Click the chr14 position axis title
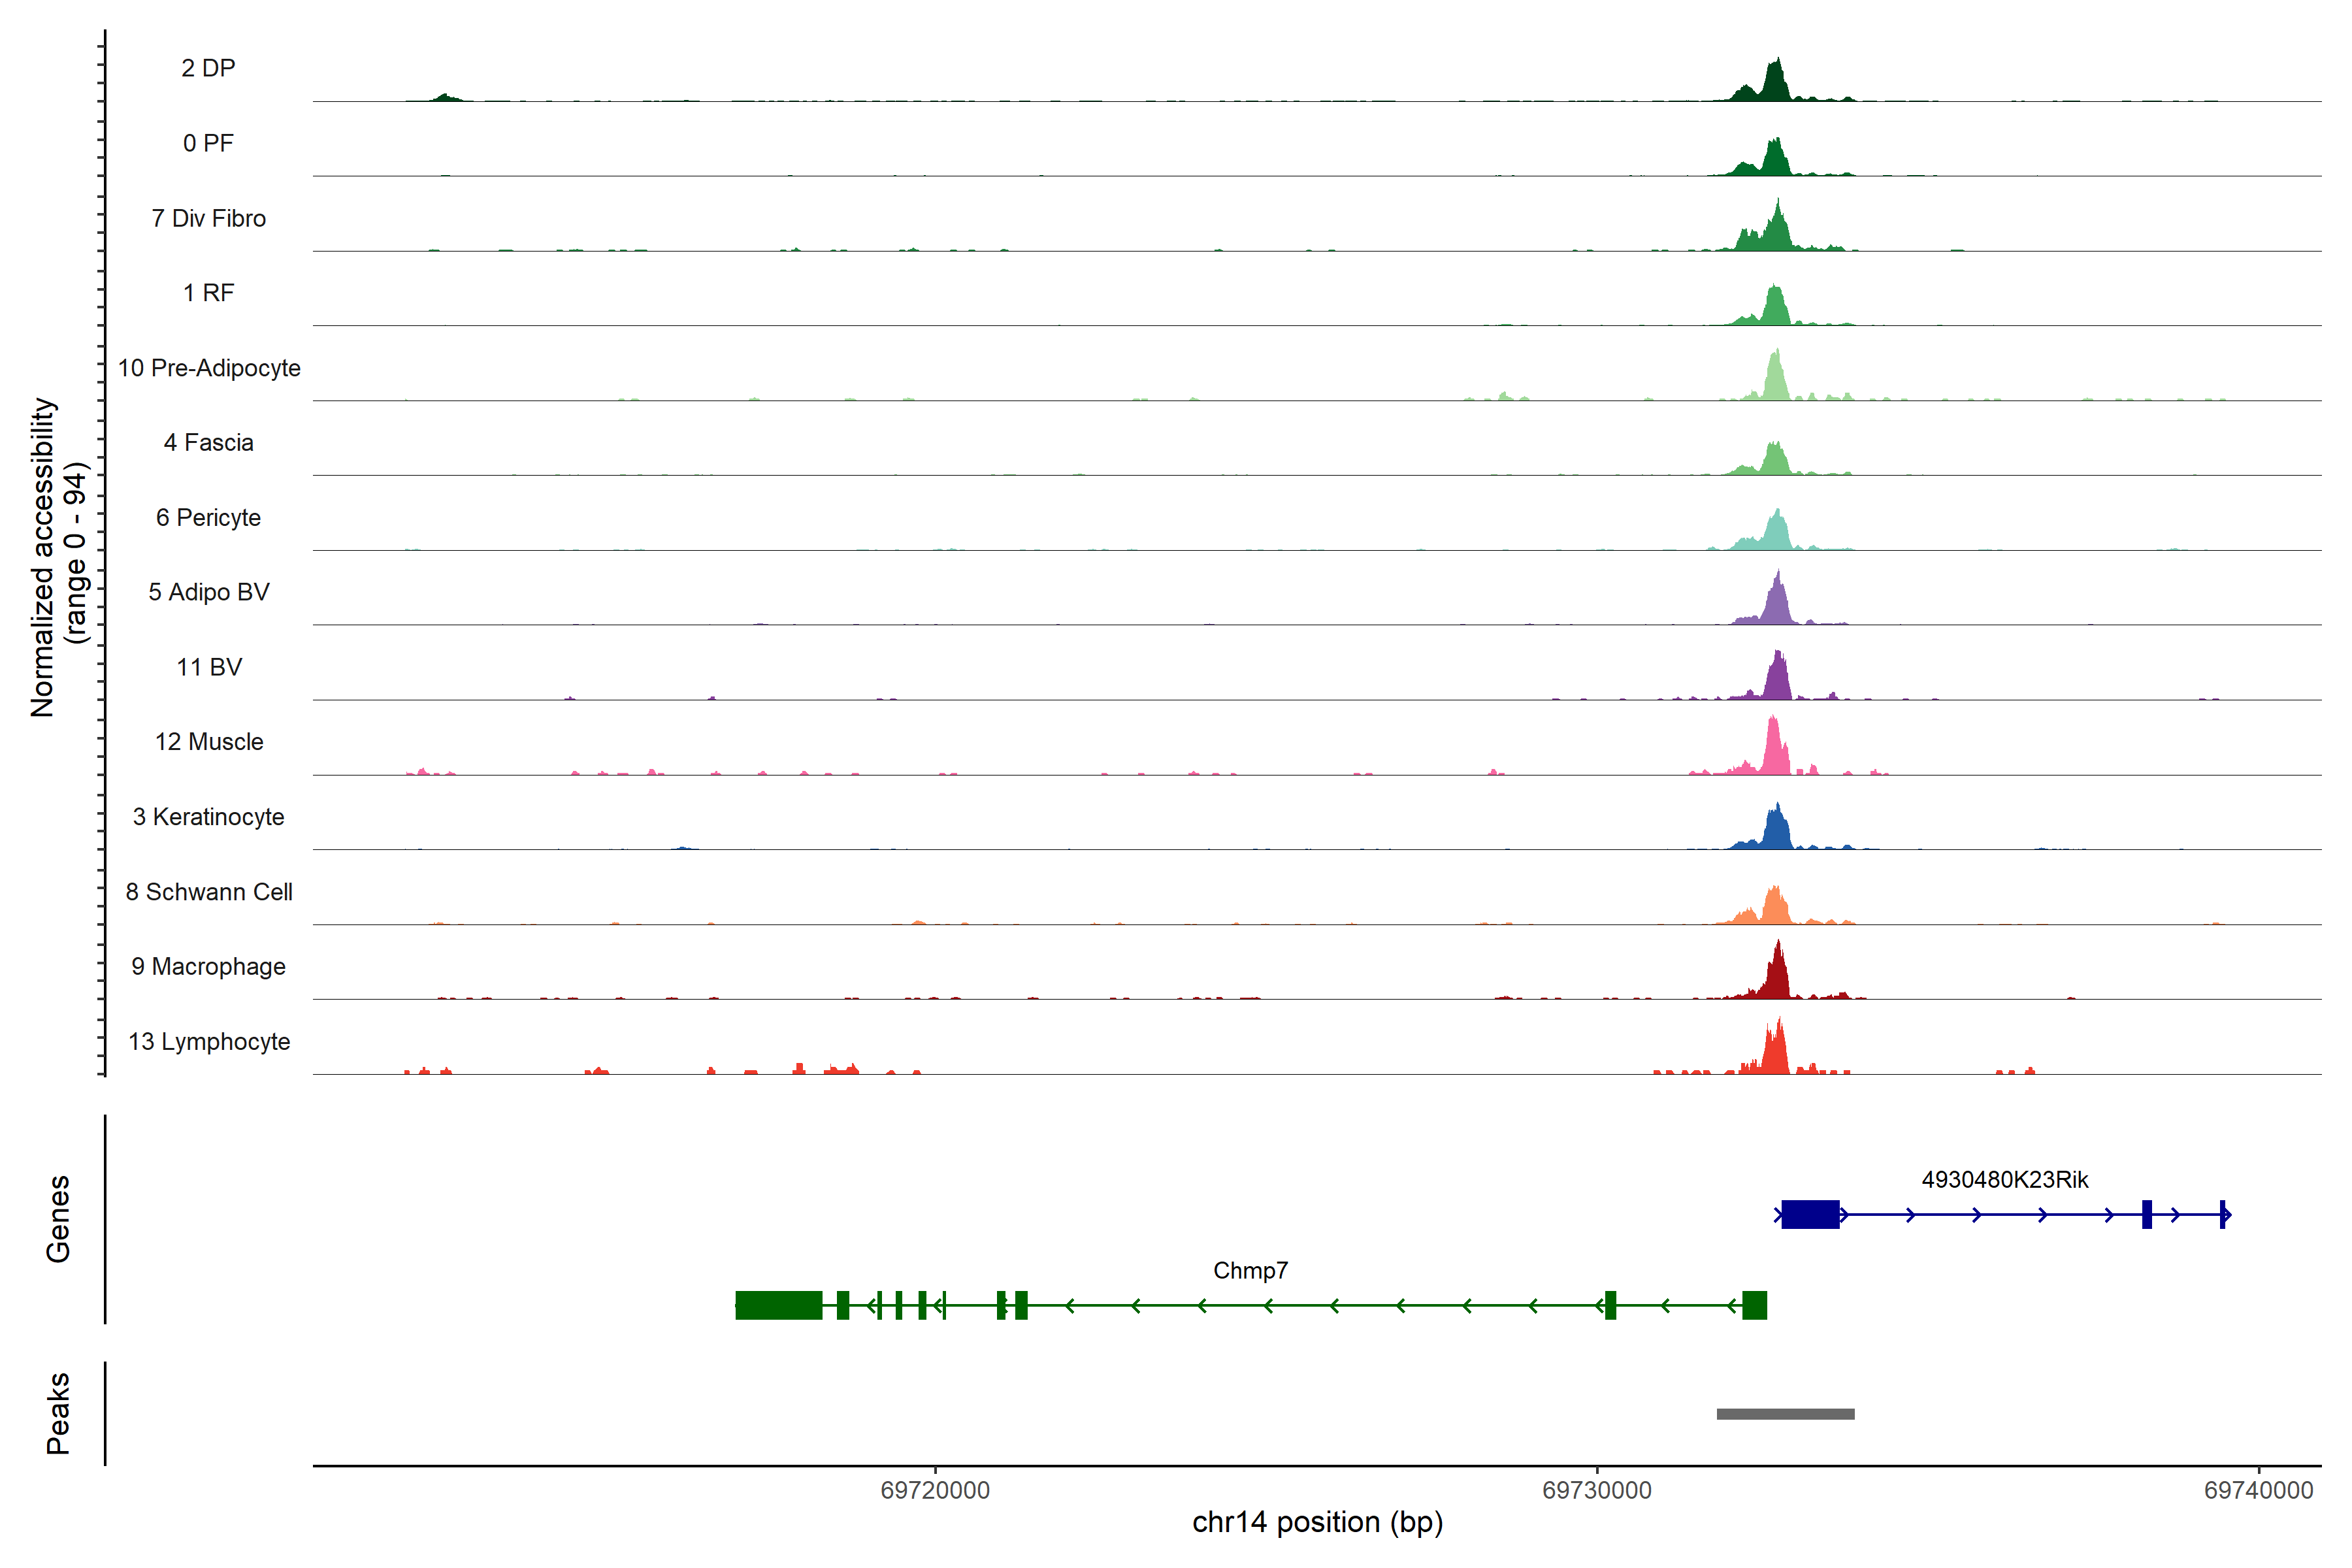The height and width of the screenshot is (1568, 2352). (x=1317, y=1522)
